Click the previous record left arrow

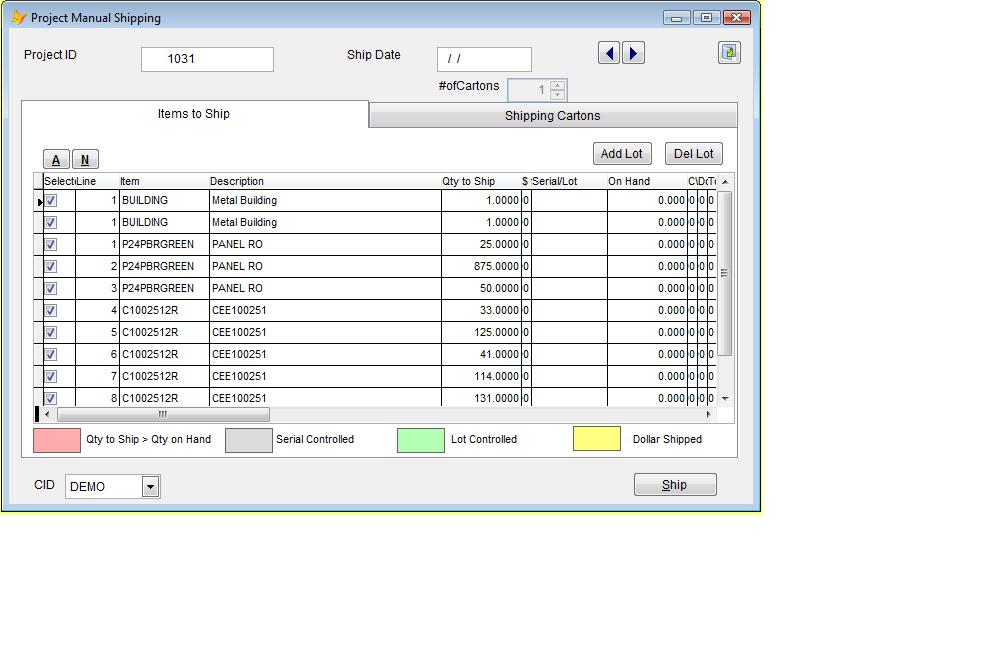(608, 53)
